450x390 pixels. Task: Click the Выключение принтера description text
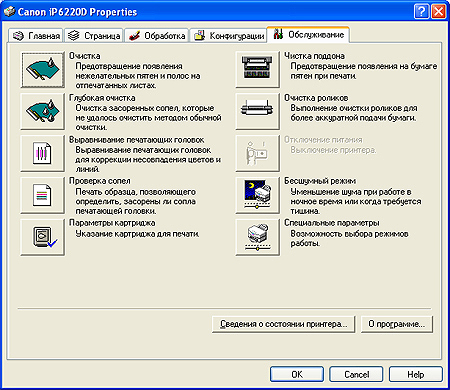tap(333, 150)
